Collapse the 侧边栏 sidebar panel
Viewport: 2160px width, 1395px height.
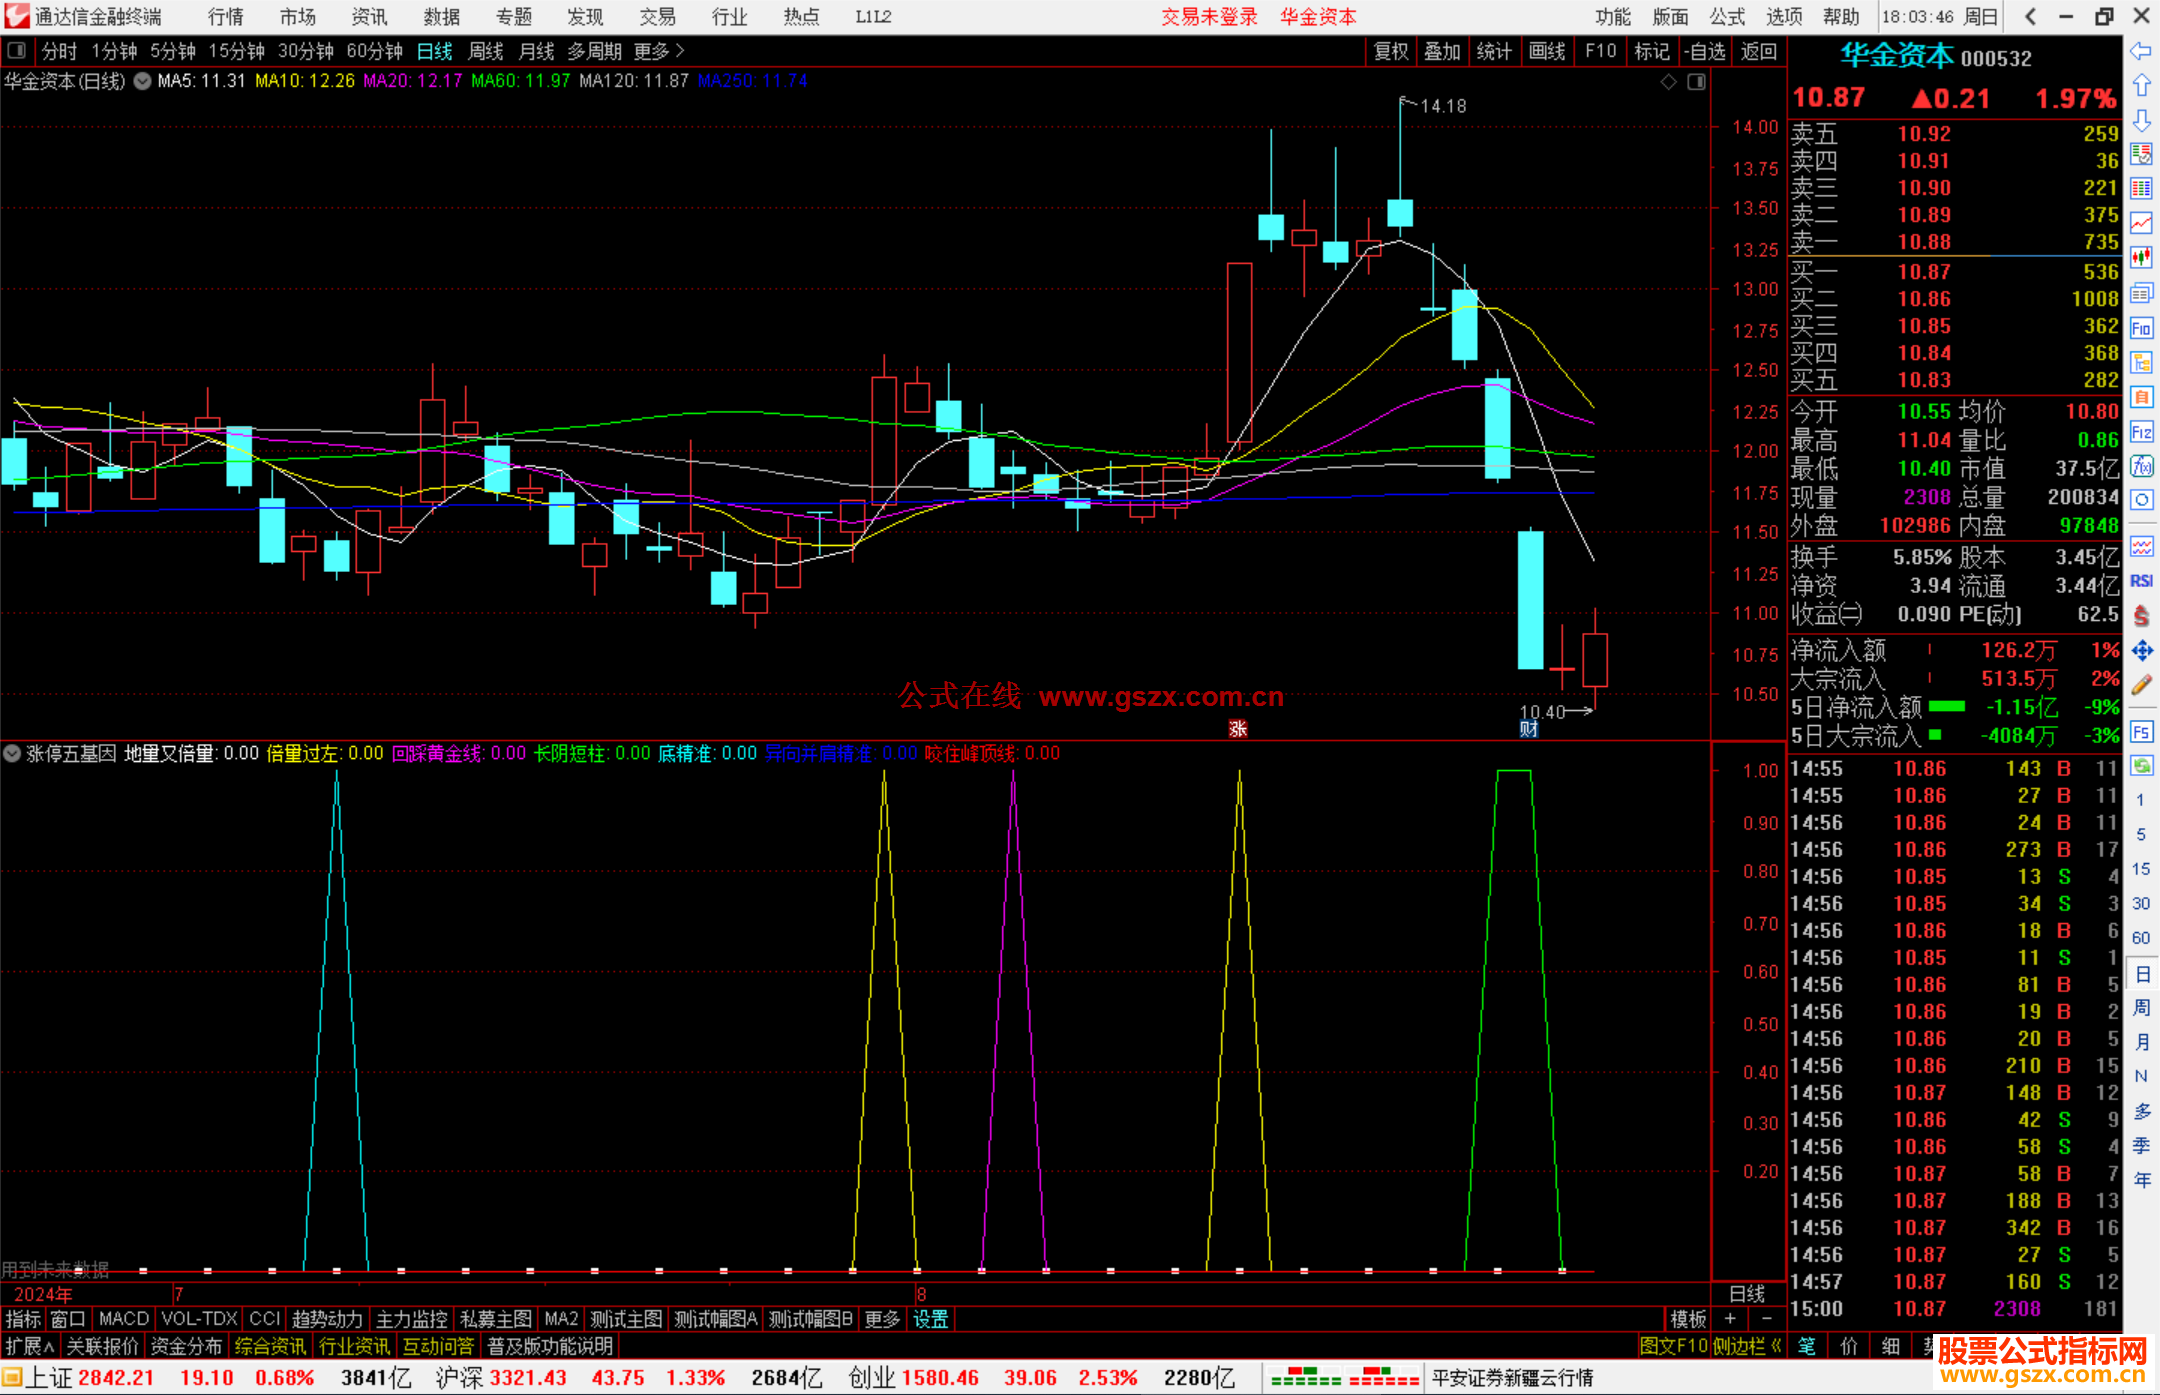[x=1747, y=1346]
